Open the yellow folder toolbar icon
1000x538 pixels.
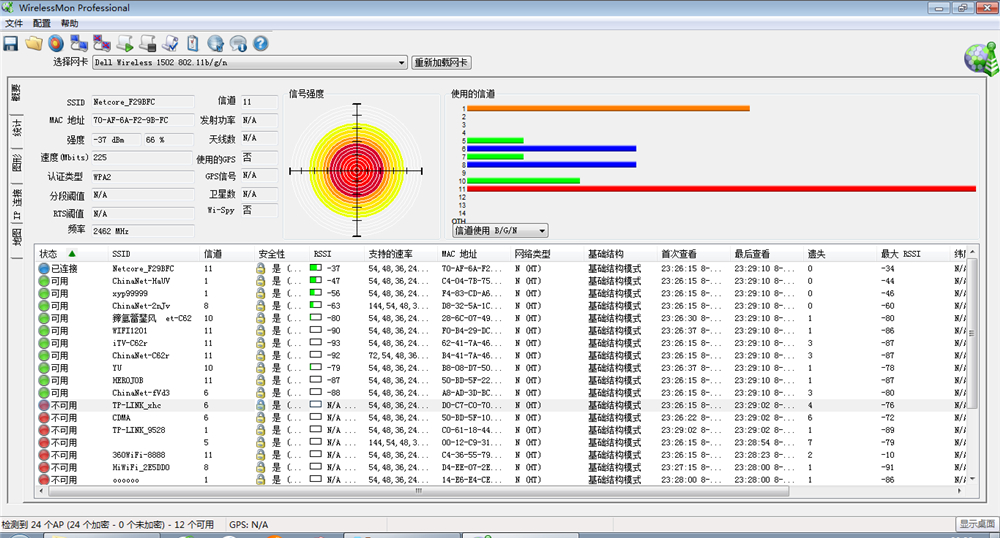[x=33, y=43]
